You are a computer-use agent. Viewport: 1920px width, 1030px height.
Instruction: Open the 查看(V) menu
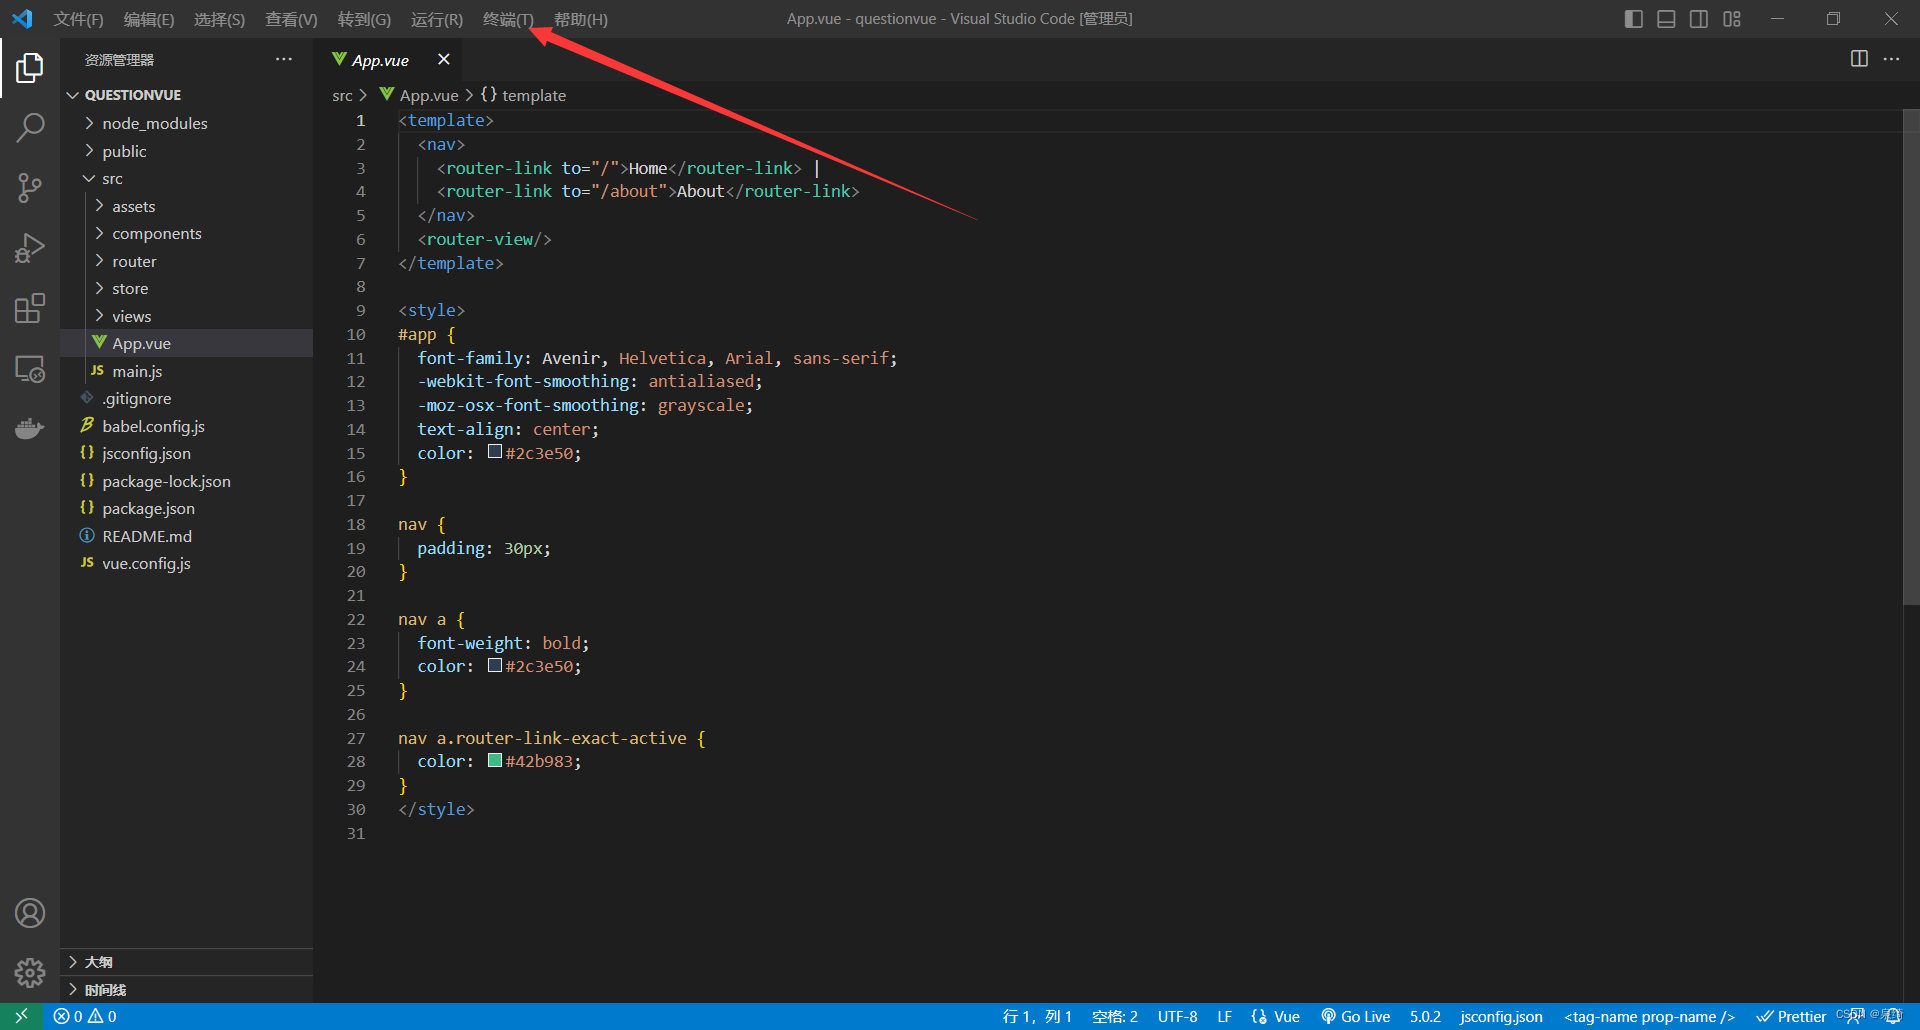click(x=291, y=19)
